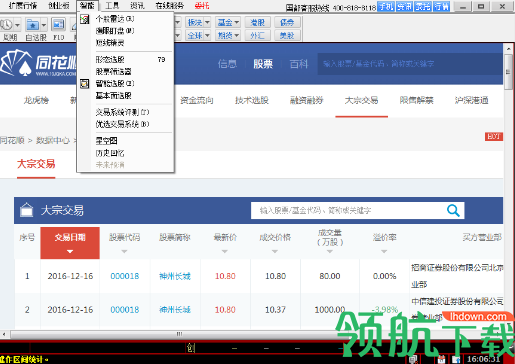The image size is (515, 364).
Task: Open the 基金 dropdown
Action: (228, 23)
